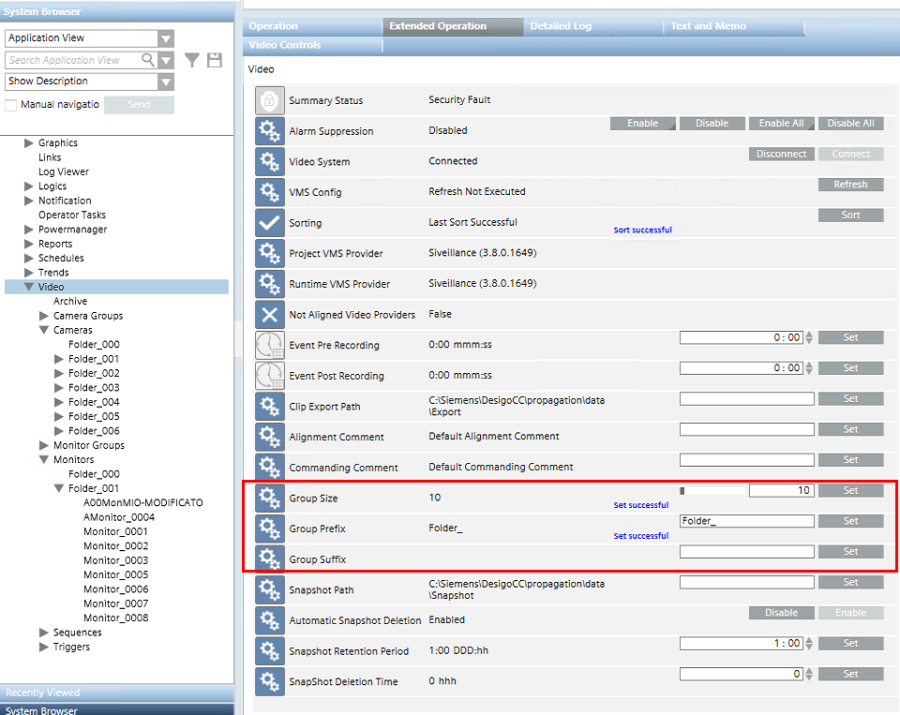Click the Sorting checkmark icon
This screenshot has width=900, height=715.
269,223
